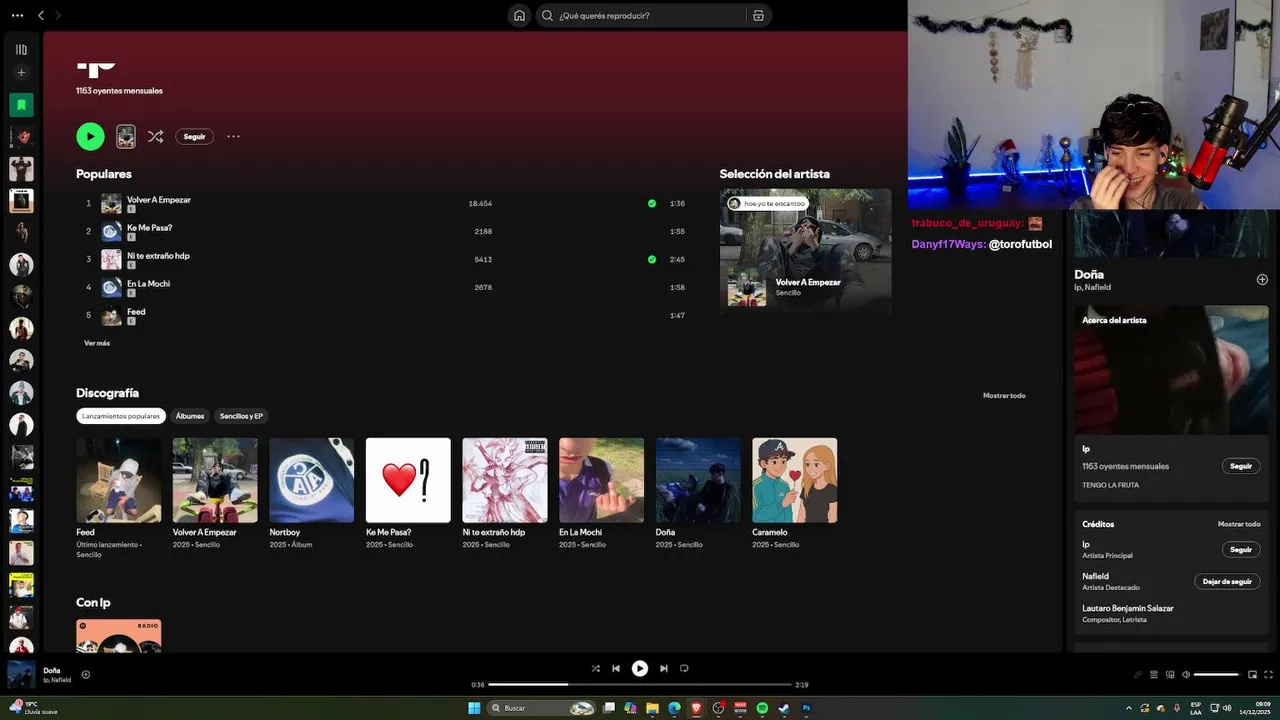
Task: Open the Windows Start menu
Action: click(x=474, y=708)
